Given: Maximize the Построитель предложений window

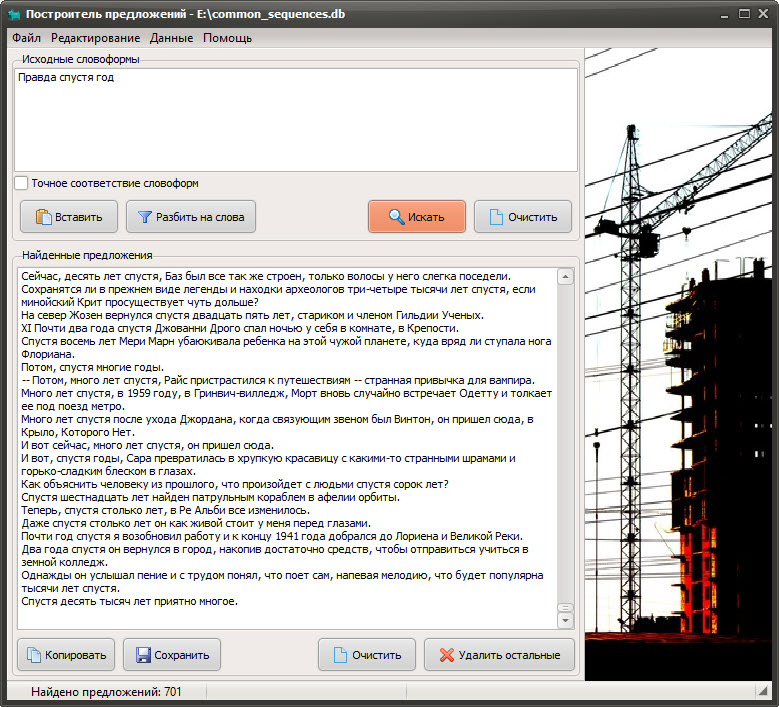Looking at the screenshot, I should tap(744, 14).
